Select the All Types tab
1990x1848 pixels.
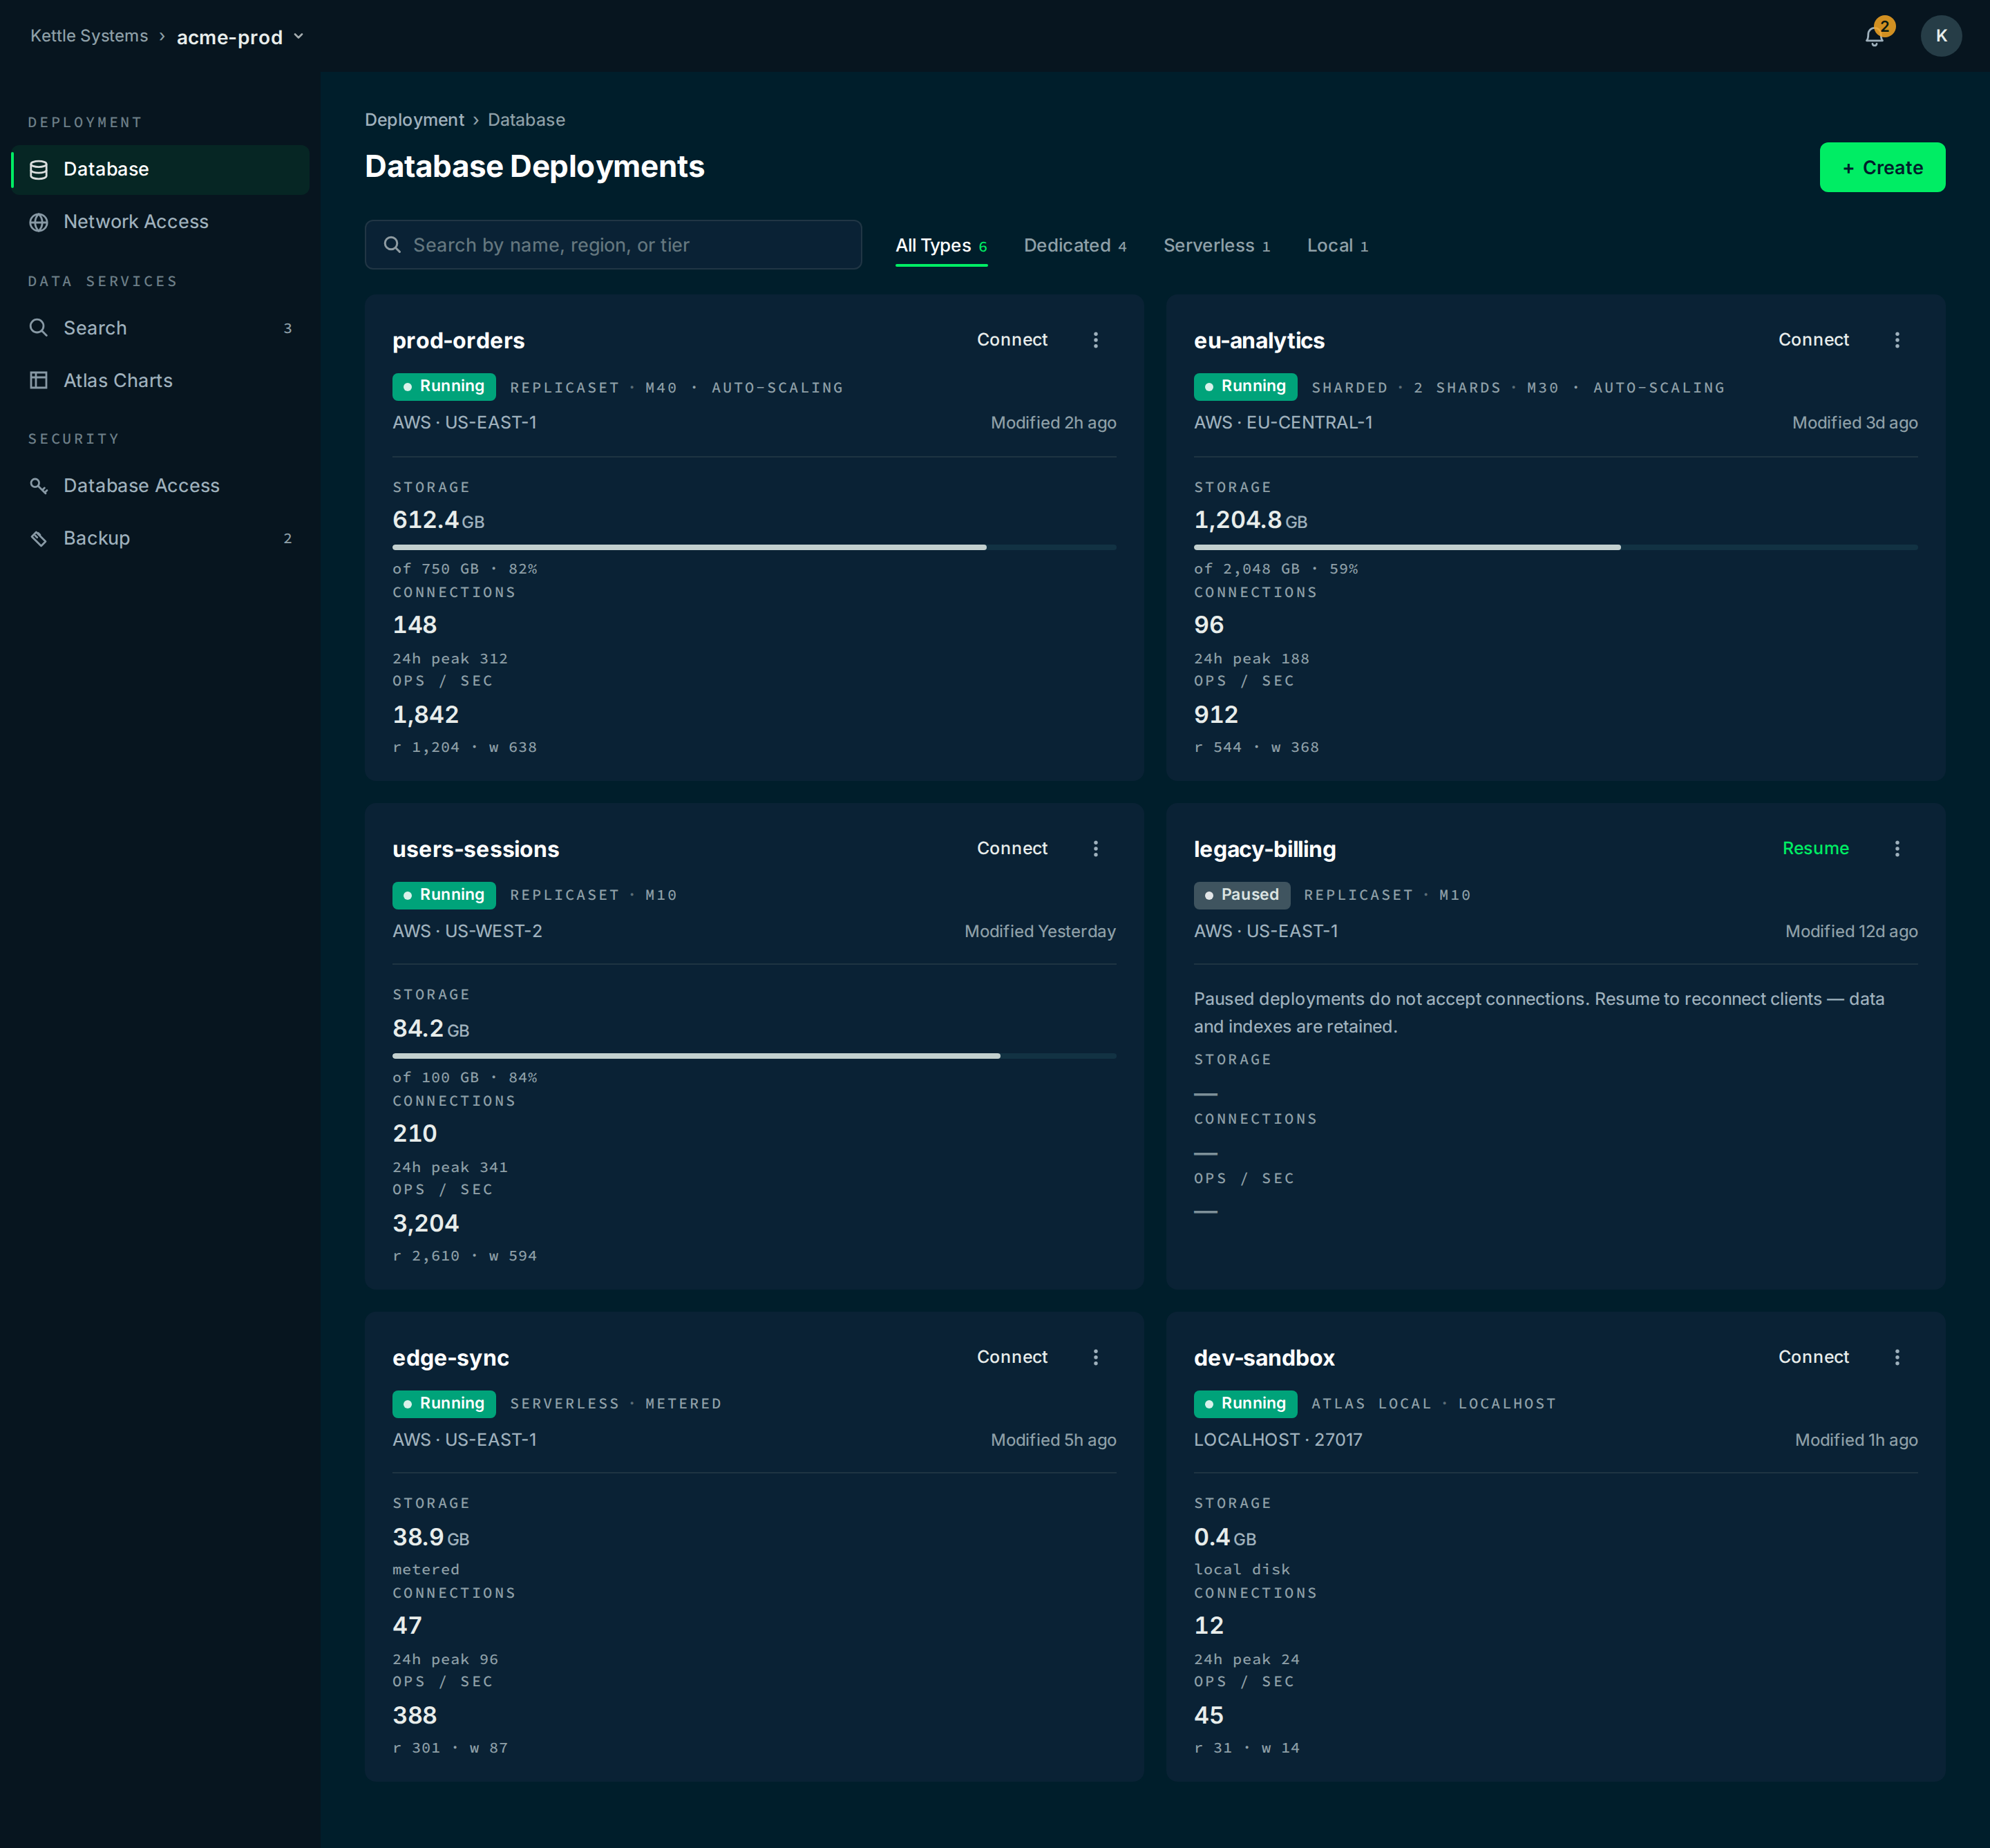941,246
